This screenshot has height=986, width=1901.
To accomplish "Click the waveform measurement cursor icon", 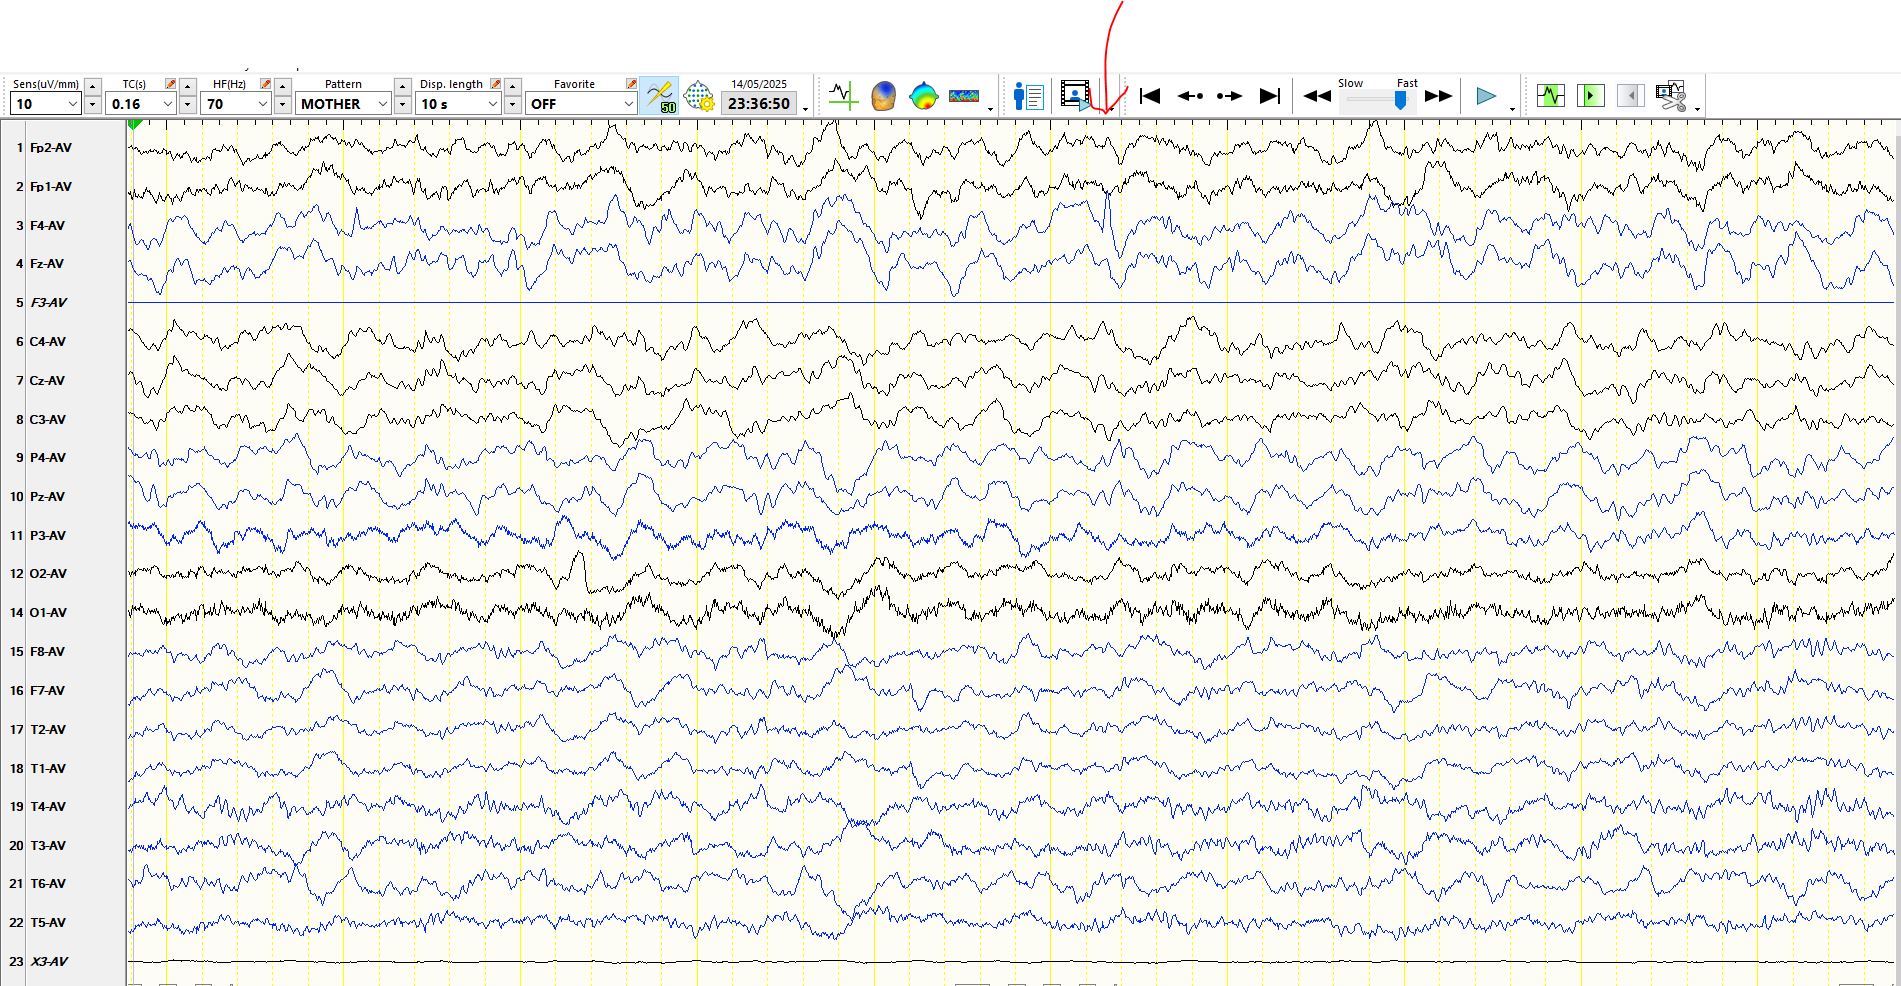I will [843, 96].
